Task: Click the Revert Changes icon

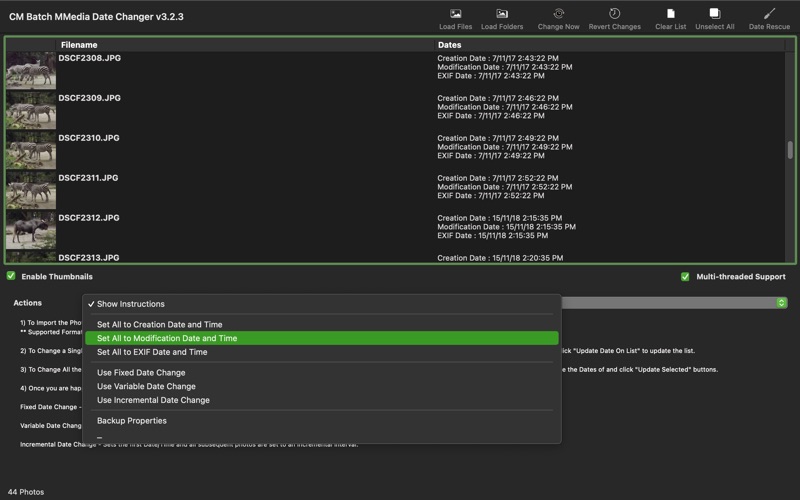Action: [614, 14]
